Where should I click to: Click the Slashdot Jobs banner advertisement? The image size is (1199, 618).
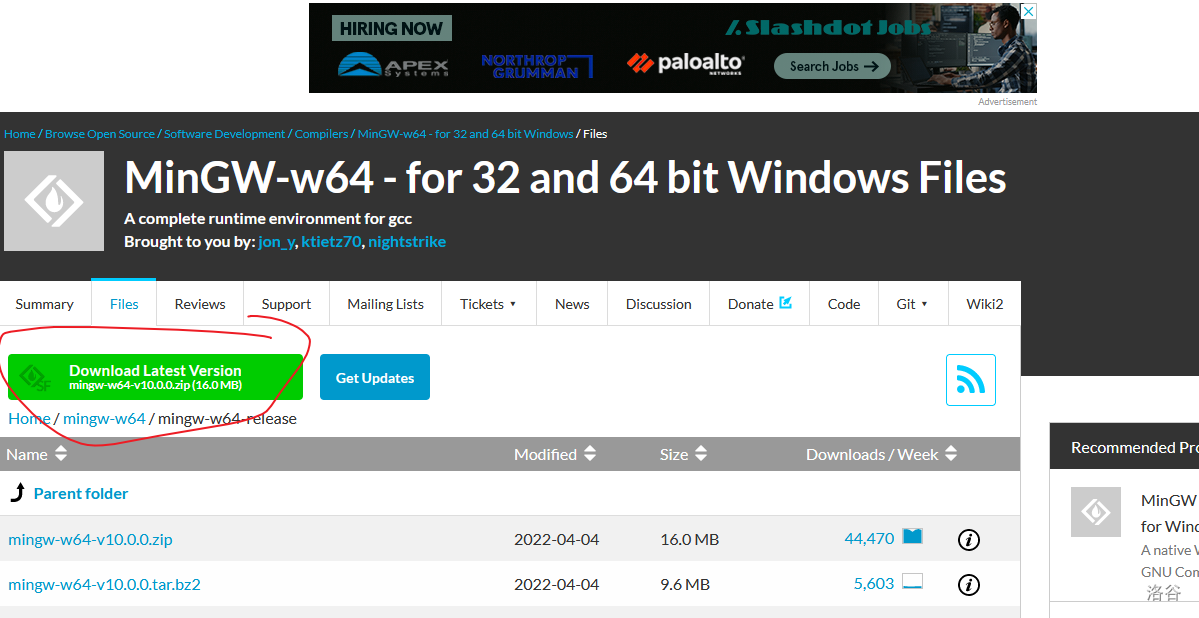[x=673, y=48]
